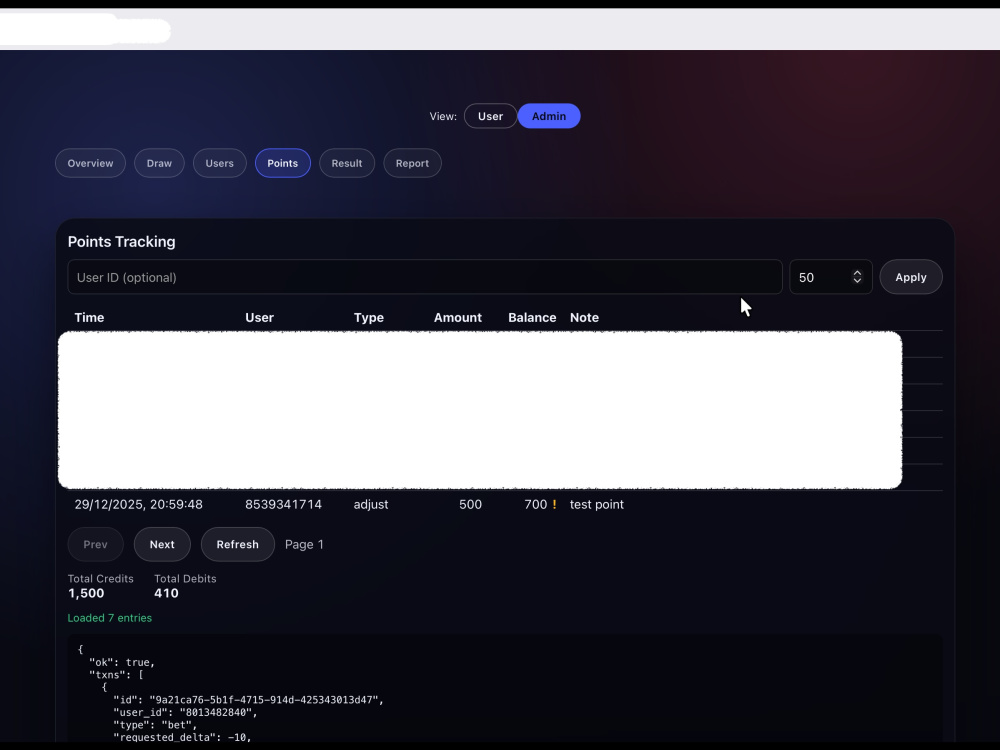Select the Points tab
The image size is (1000, 750).
(283, 163)
